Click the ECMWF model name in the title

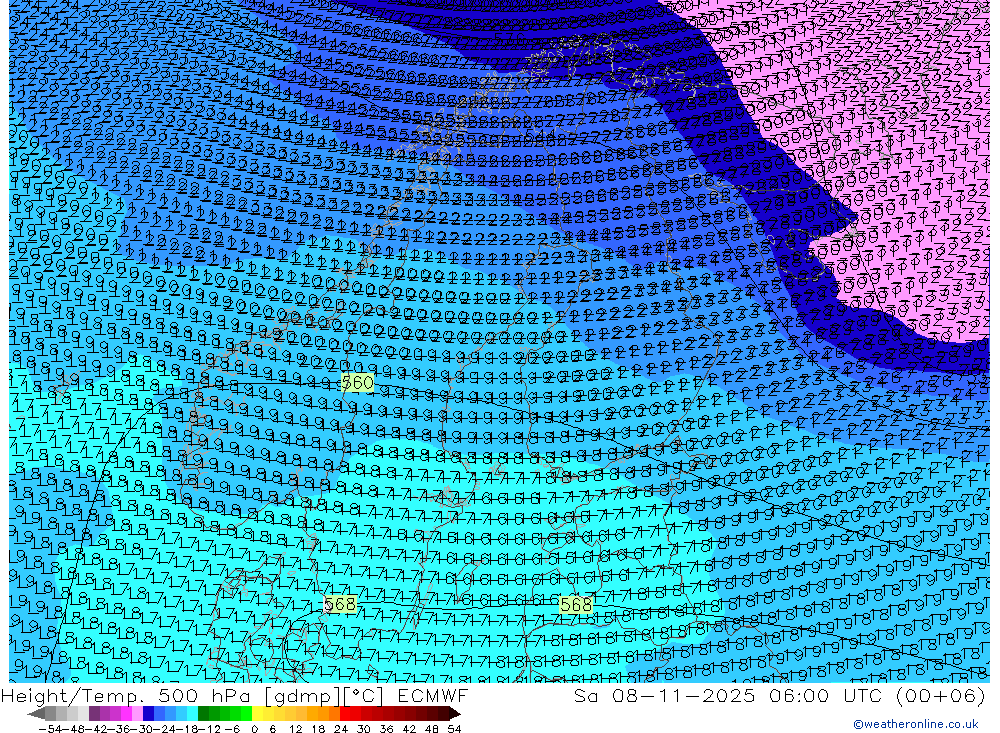tap(432, 695)
